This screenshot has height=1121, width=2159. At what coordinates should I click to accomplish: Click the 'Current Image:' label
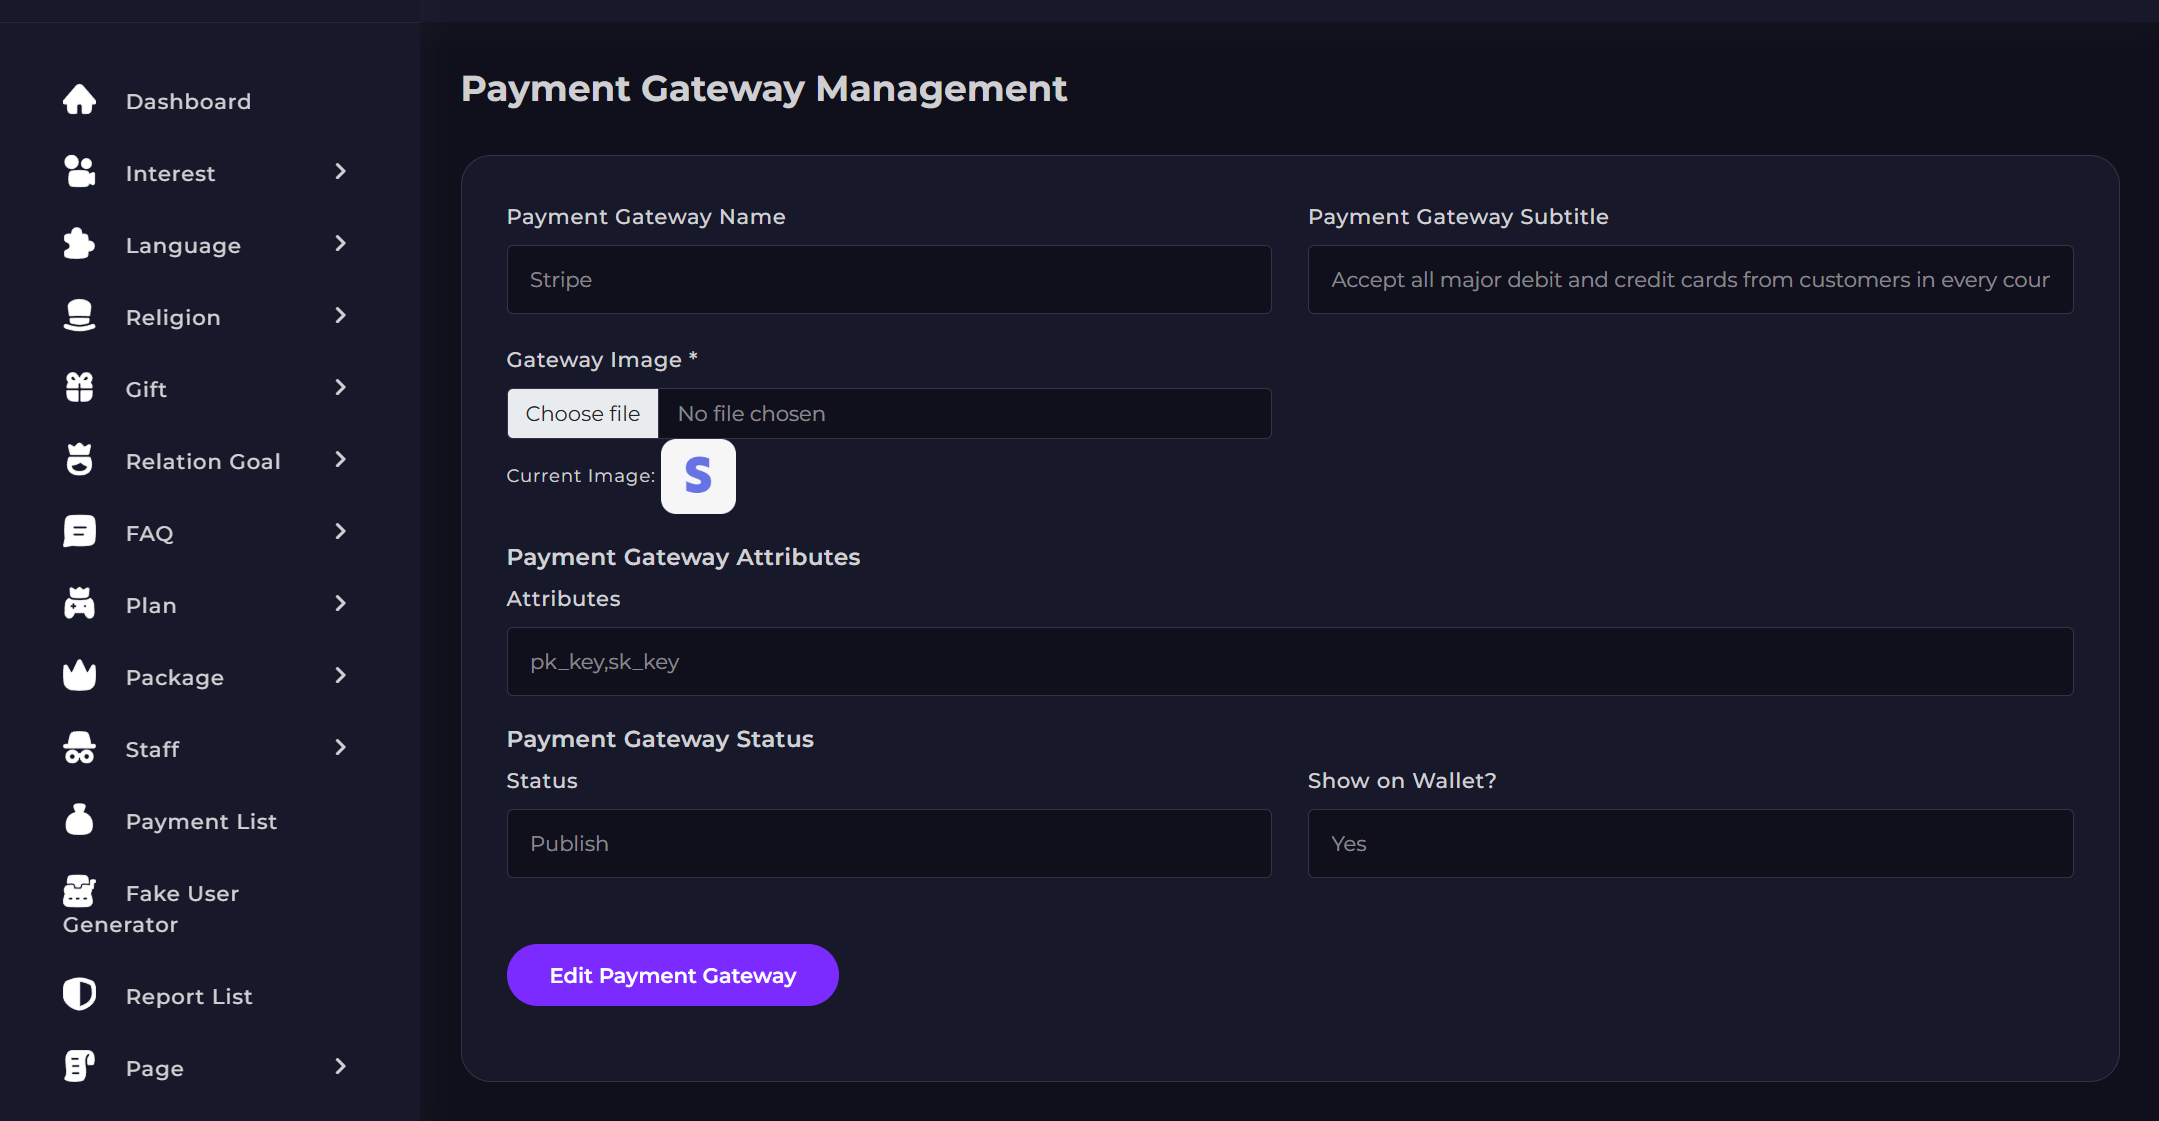pyautogui.click(x=581, y=476)
